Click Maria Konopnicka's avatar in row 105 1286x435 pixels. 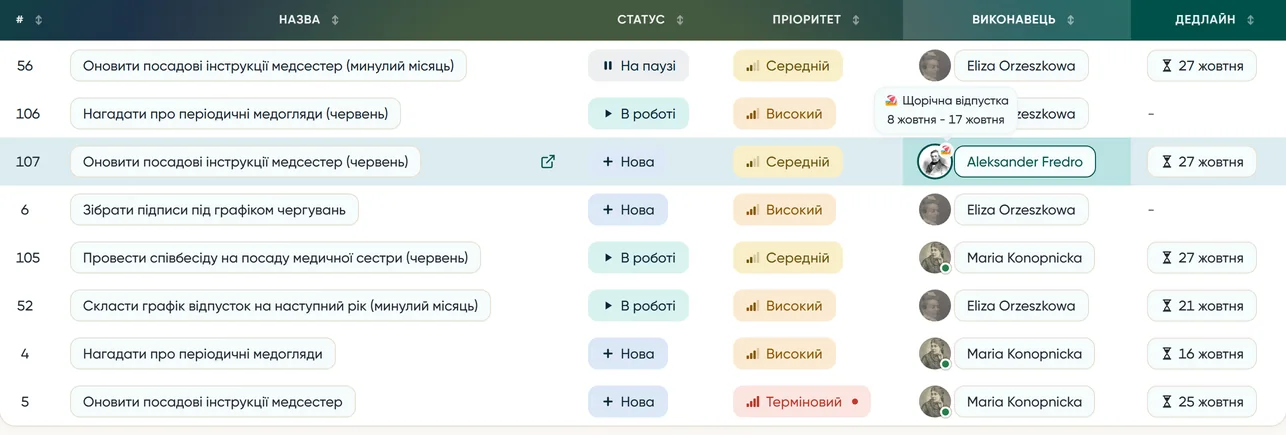[935, 258]
